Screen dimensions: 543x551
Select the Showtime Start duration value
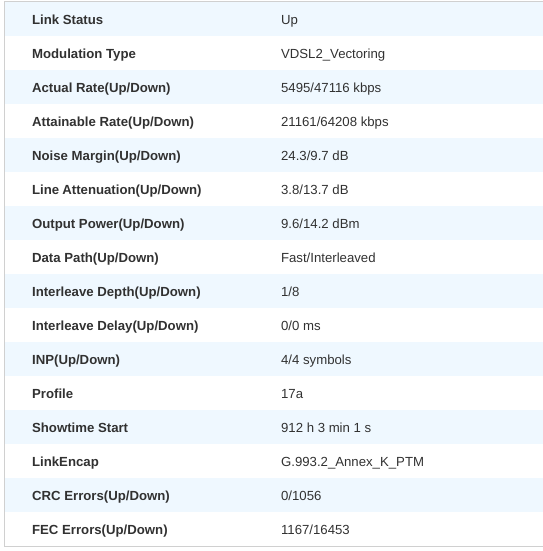(326, 428)
